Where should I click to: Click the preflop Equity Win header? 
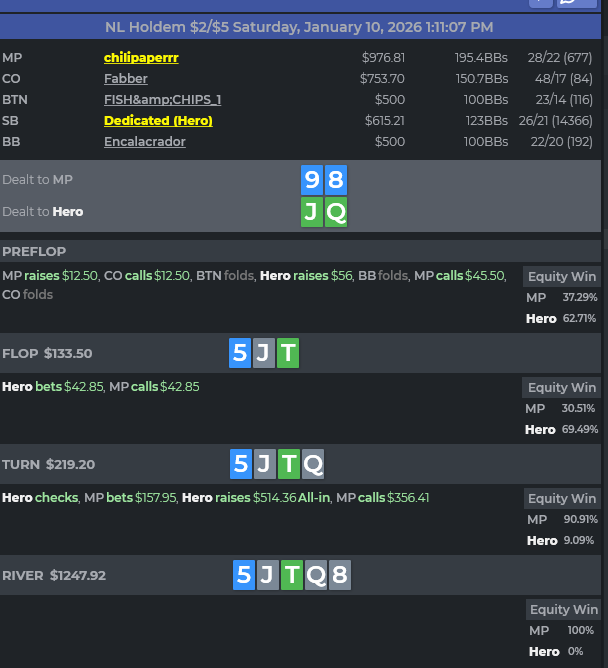tap(561, 277)
